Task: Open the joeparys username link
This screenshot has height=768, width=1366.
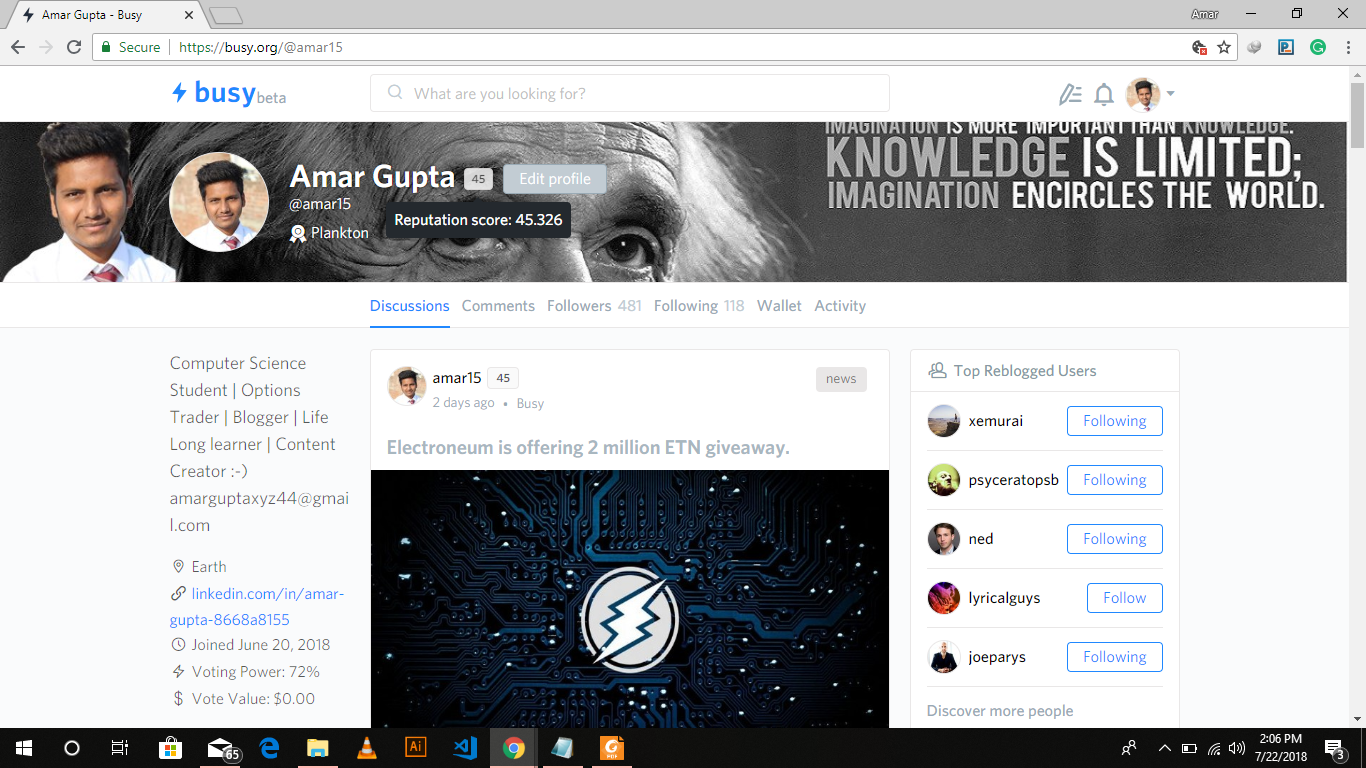Action: click(x=997, y=657)
